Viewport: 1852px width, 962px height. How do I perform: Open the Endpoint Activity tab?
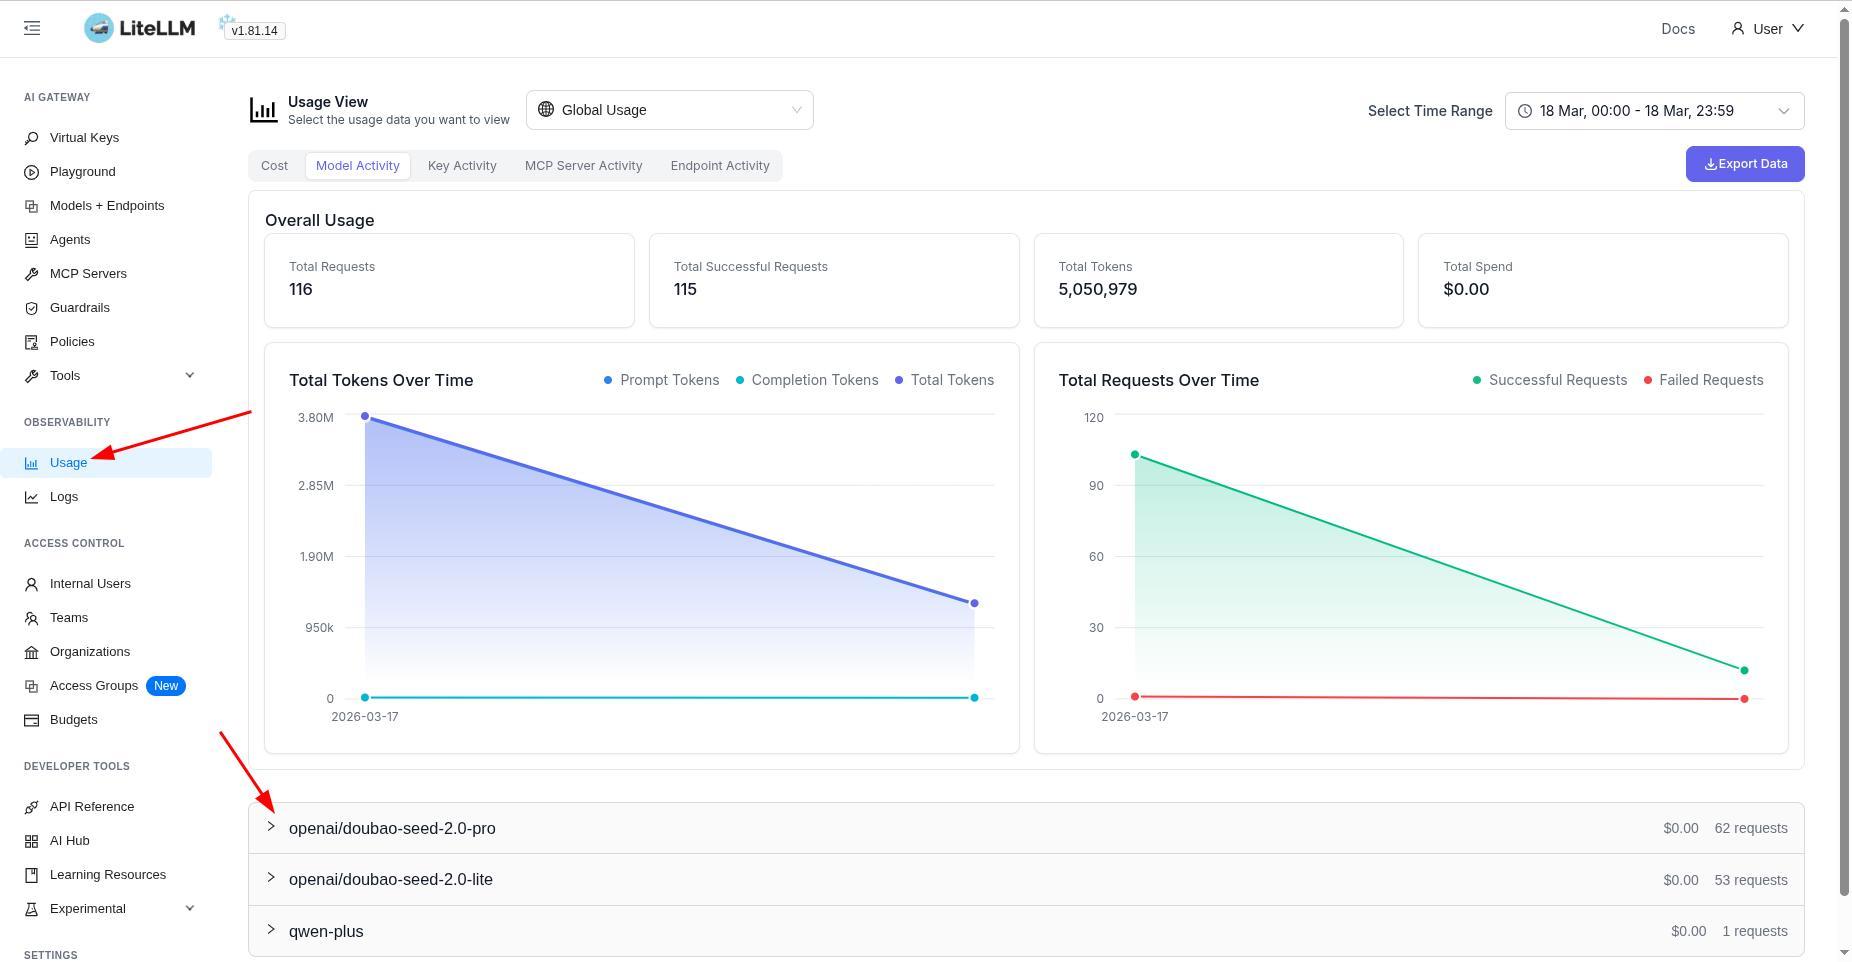click(720, 166)
